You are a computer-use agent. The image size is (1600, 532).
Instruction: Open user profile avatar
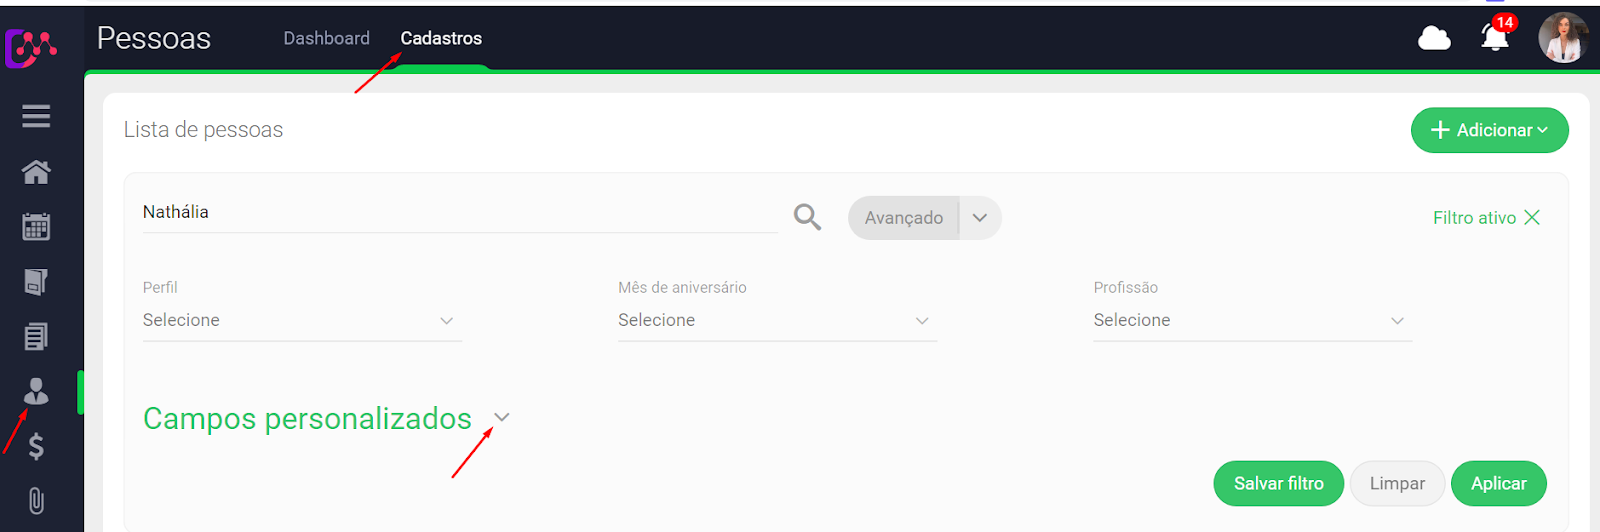point(1563,38)
